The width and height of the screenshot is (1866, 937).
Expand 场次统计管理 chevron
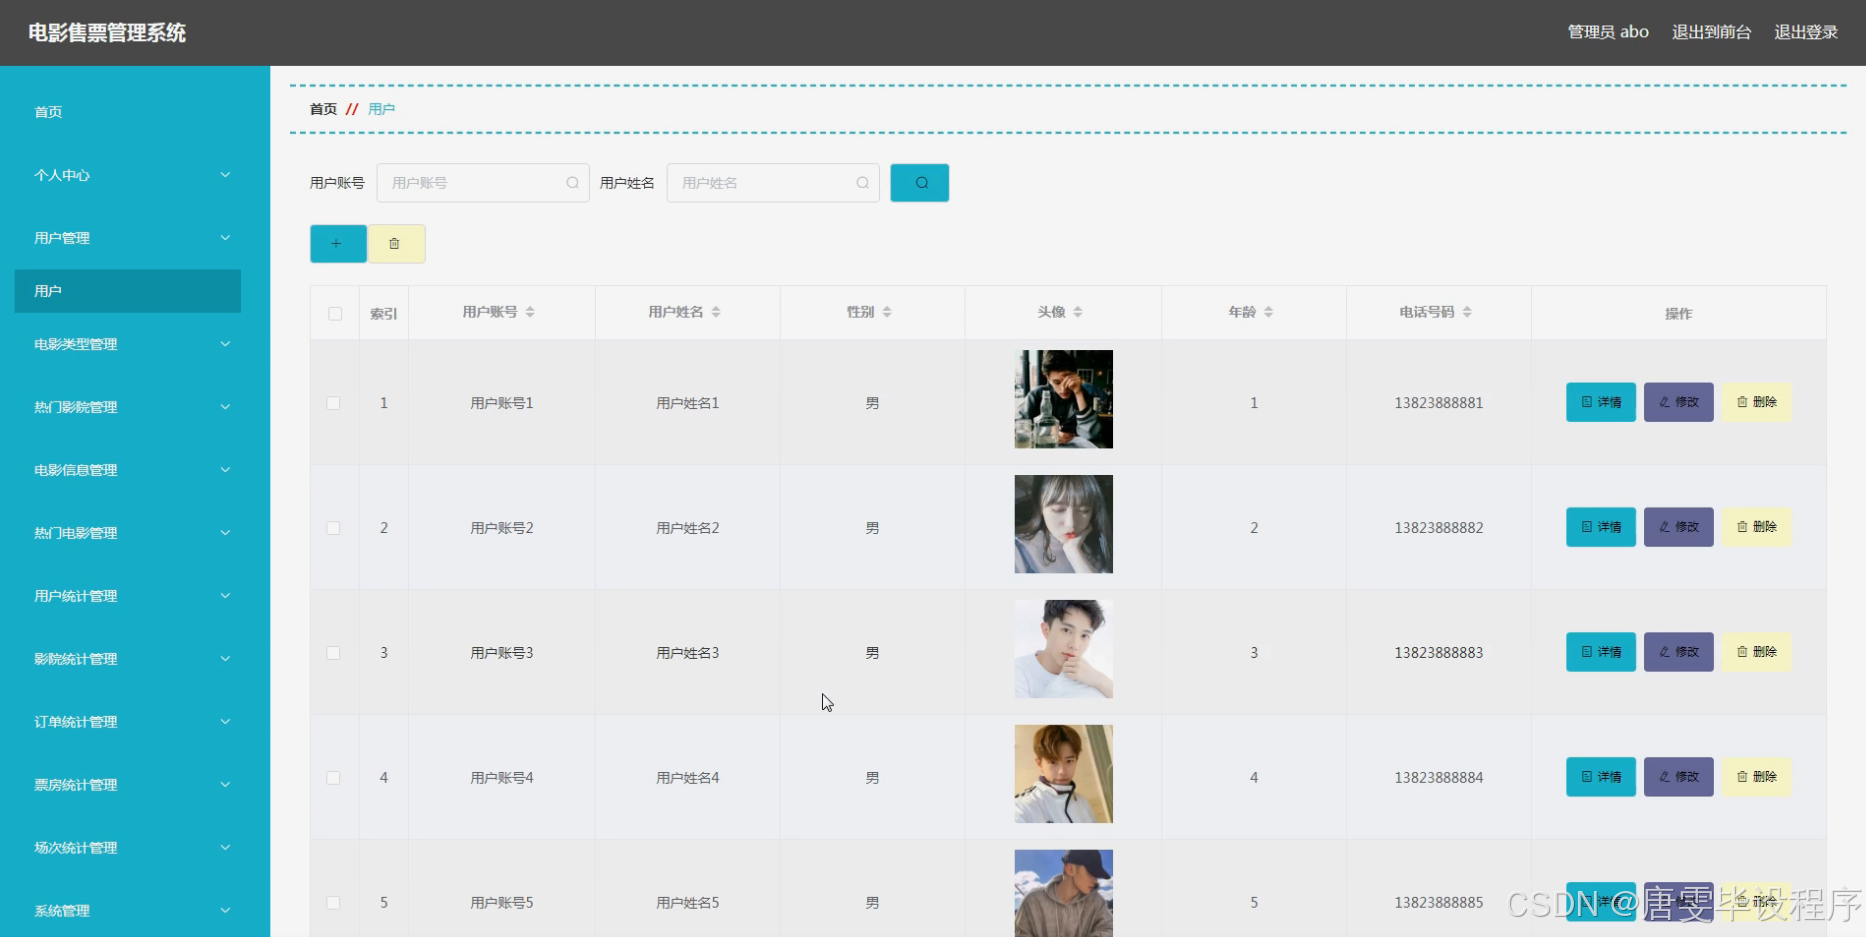(225, 848)
